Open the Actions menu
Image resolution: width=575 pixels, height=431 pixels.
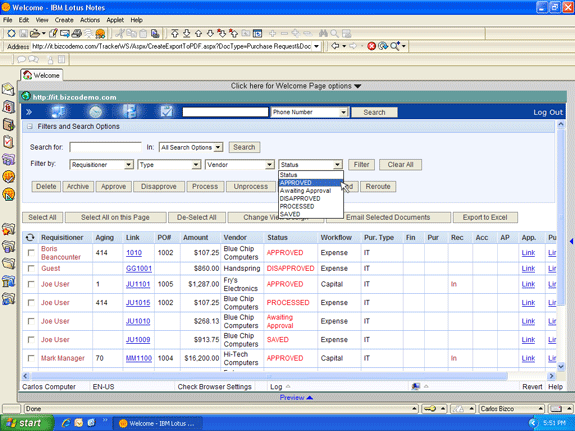tap(90, 20)
